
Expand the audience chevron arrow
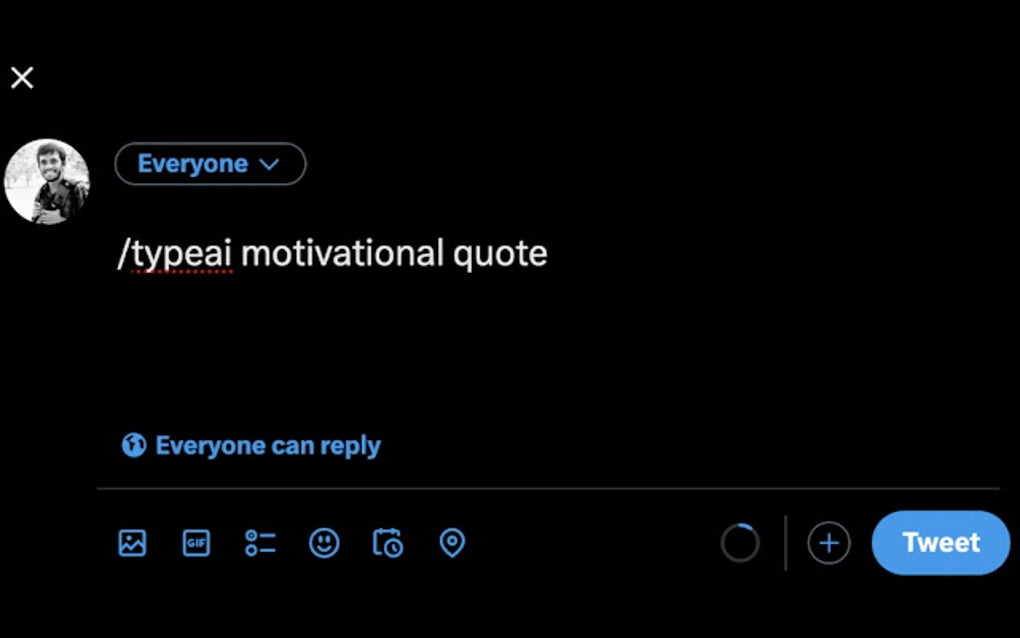tap(271, 164)
